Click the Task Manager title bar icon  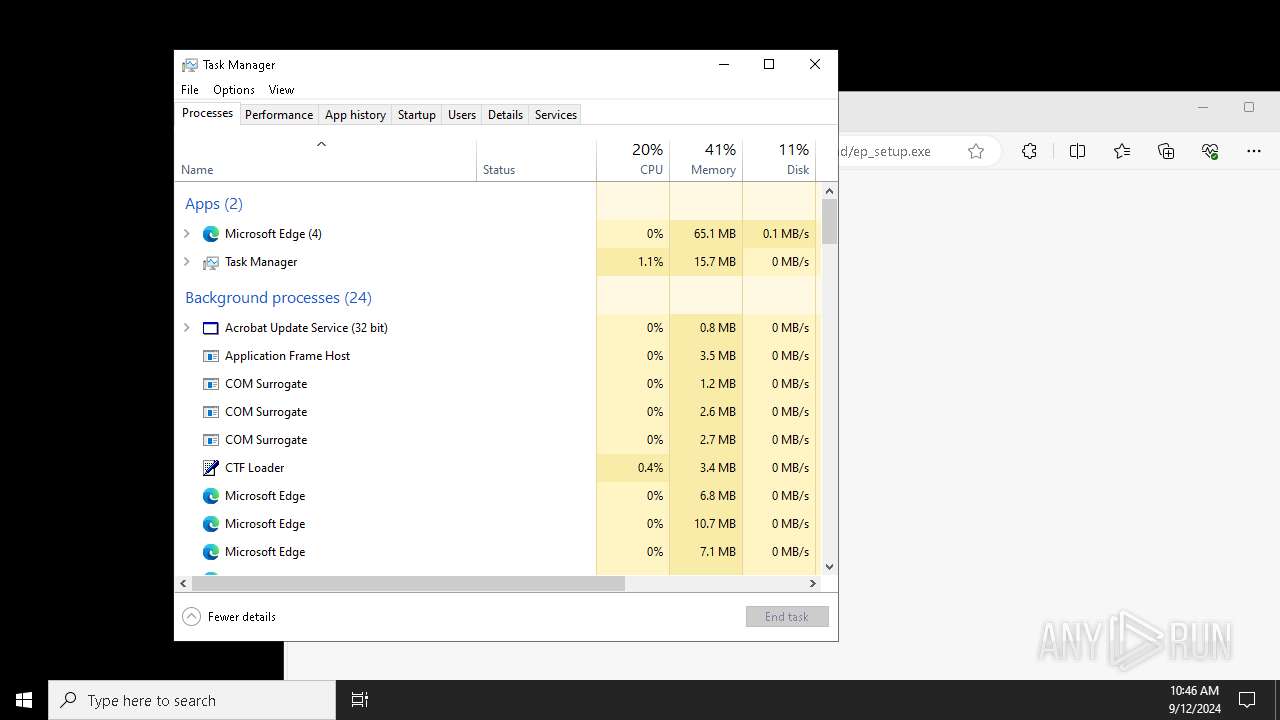click(x=190, y=65)
